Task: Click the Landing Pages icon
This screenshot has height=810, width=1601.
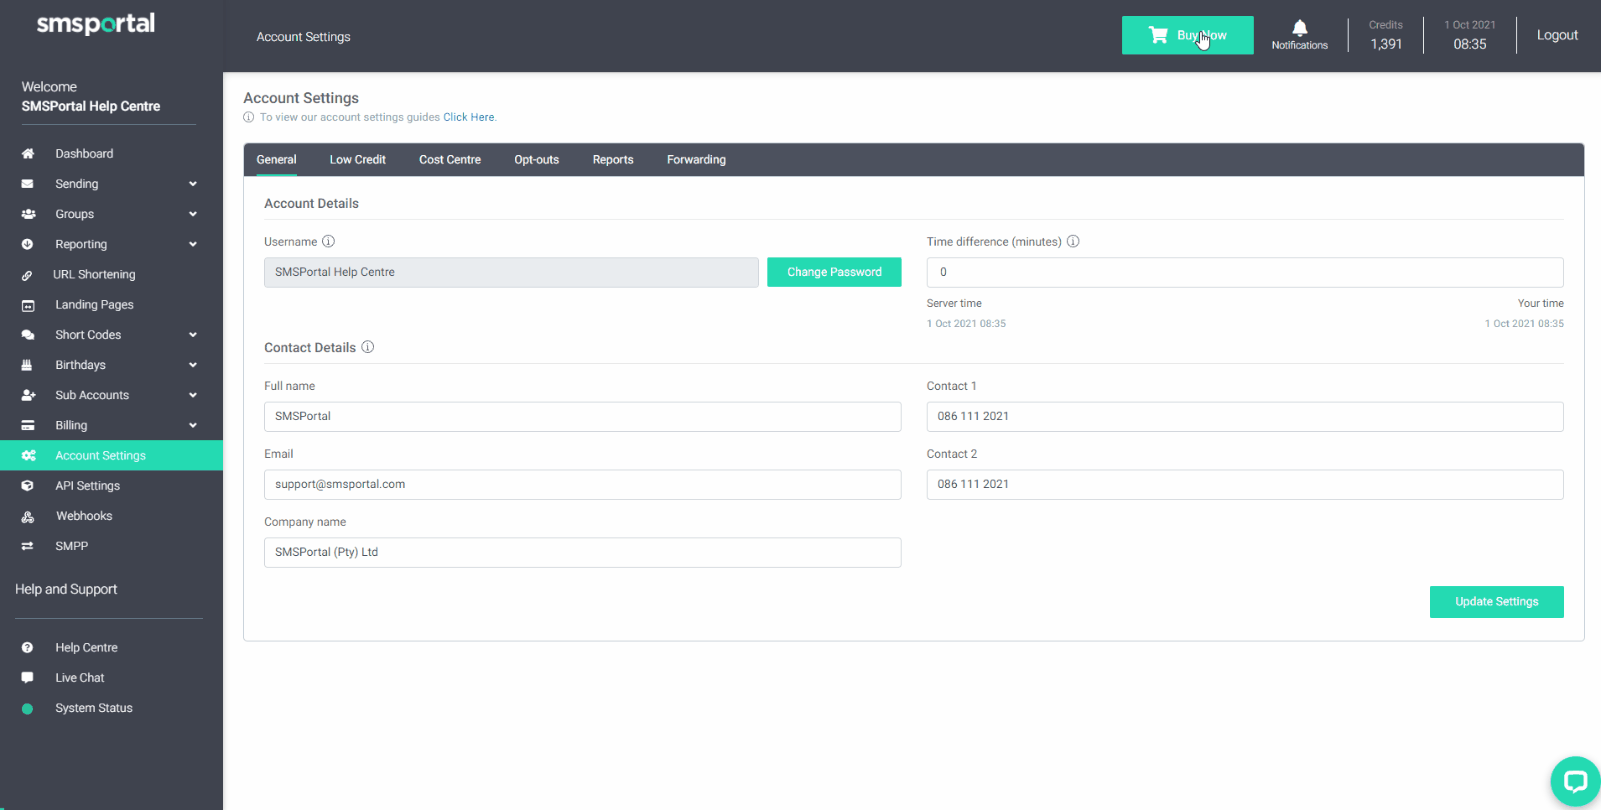Action: click(x=28, y=305)
